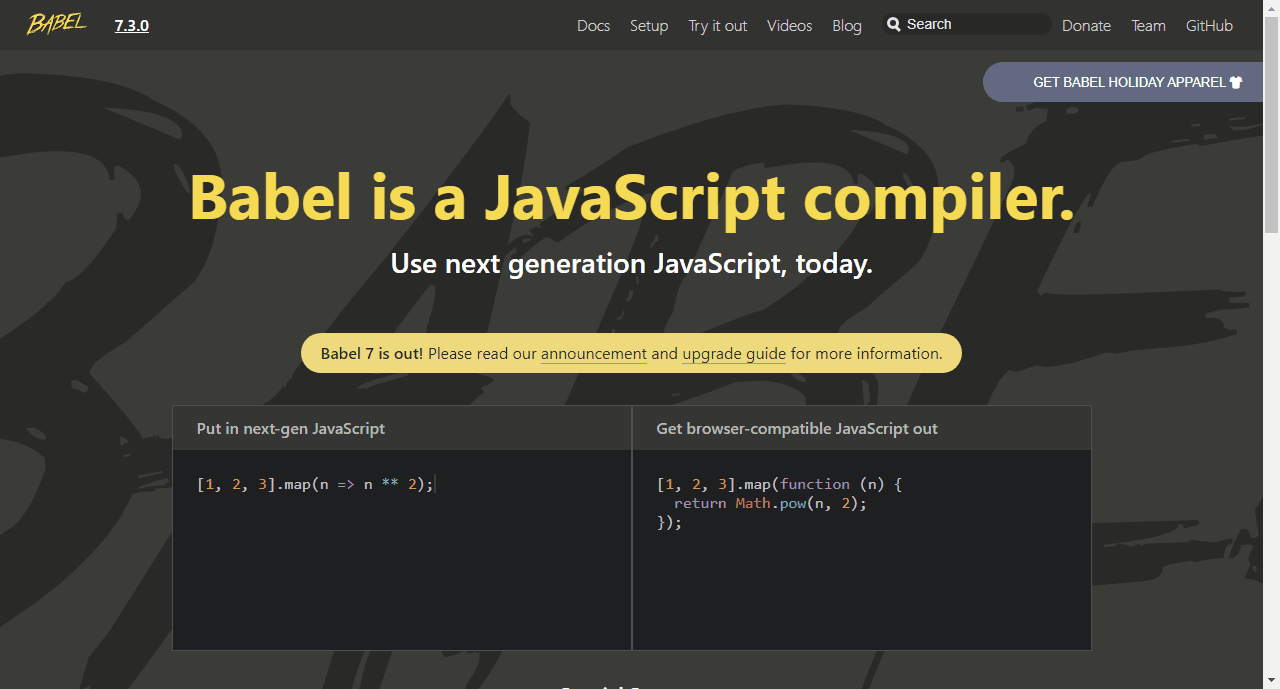The height and width of the screenshot is (689, 1280).
Task: Switch to the Try it out section
Action: pyautogui.click(x=717, y=25)
